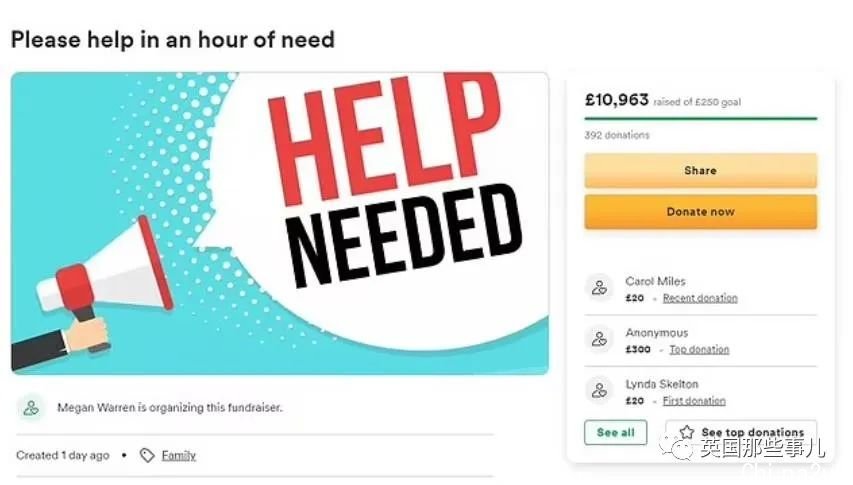The width and height of the screenshot is (853, 485).
Task: Click organizer Megan Warren's avatar icon
Action: (x=31, y=407)
